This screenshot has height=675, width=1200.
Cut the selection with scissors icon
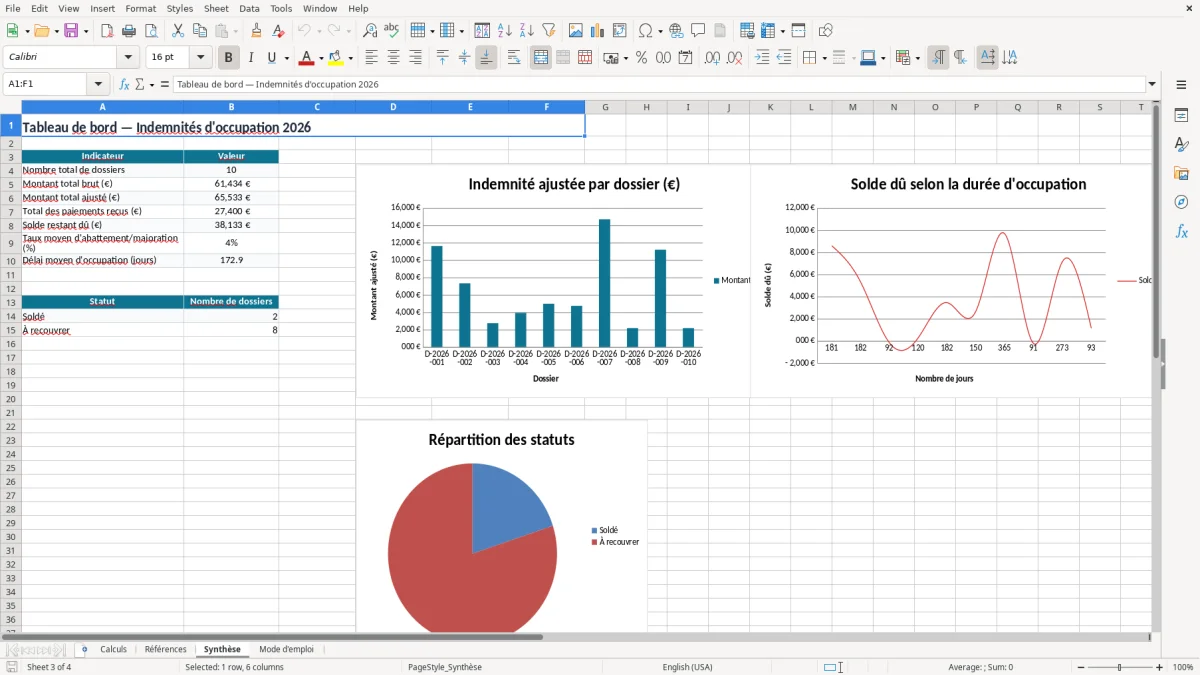tap(177, 31)
